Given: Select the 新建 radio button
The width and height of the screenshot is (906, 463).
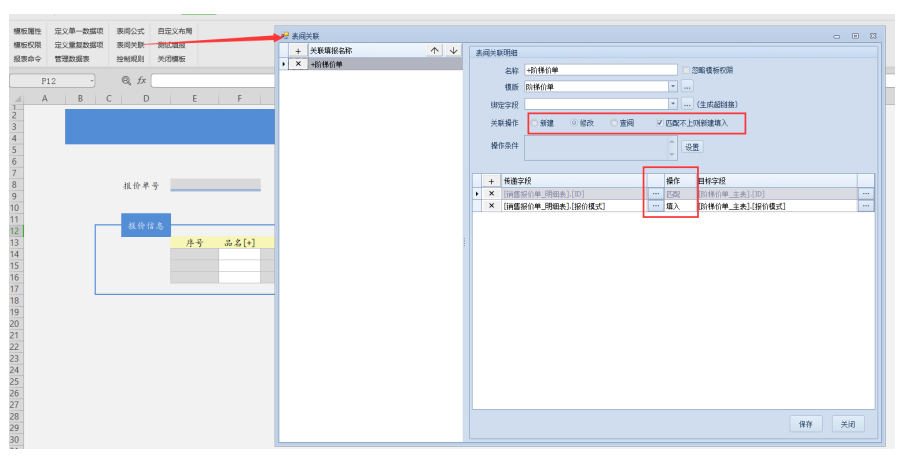Looking at the screenshot, I should [534, 123].
